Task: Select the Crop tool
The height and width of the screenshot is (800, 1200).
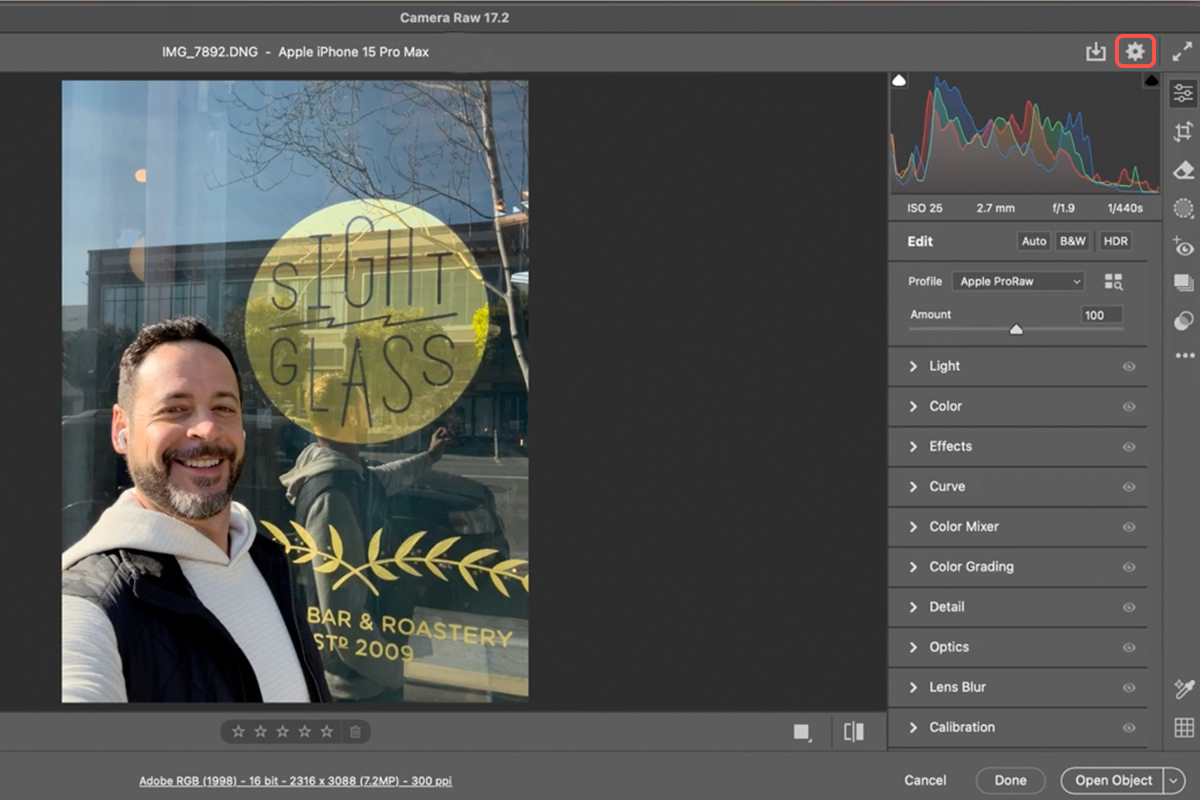Action: 1184,131
